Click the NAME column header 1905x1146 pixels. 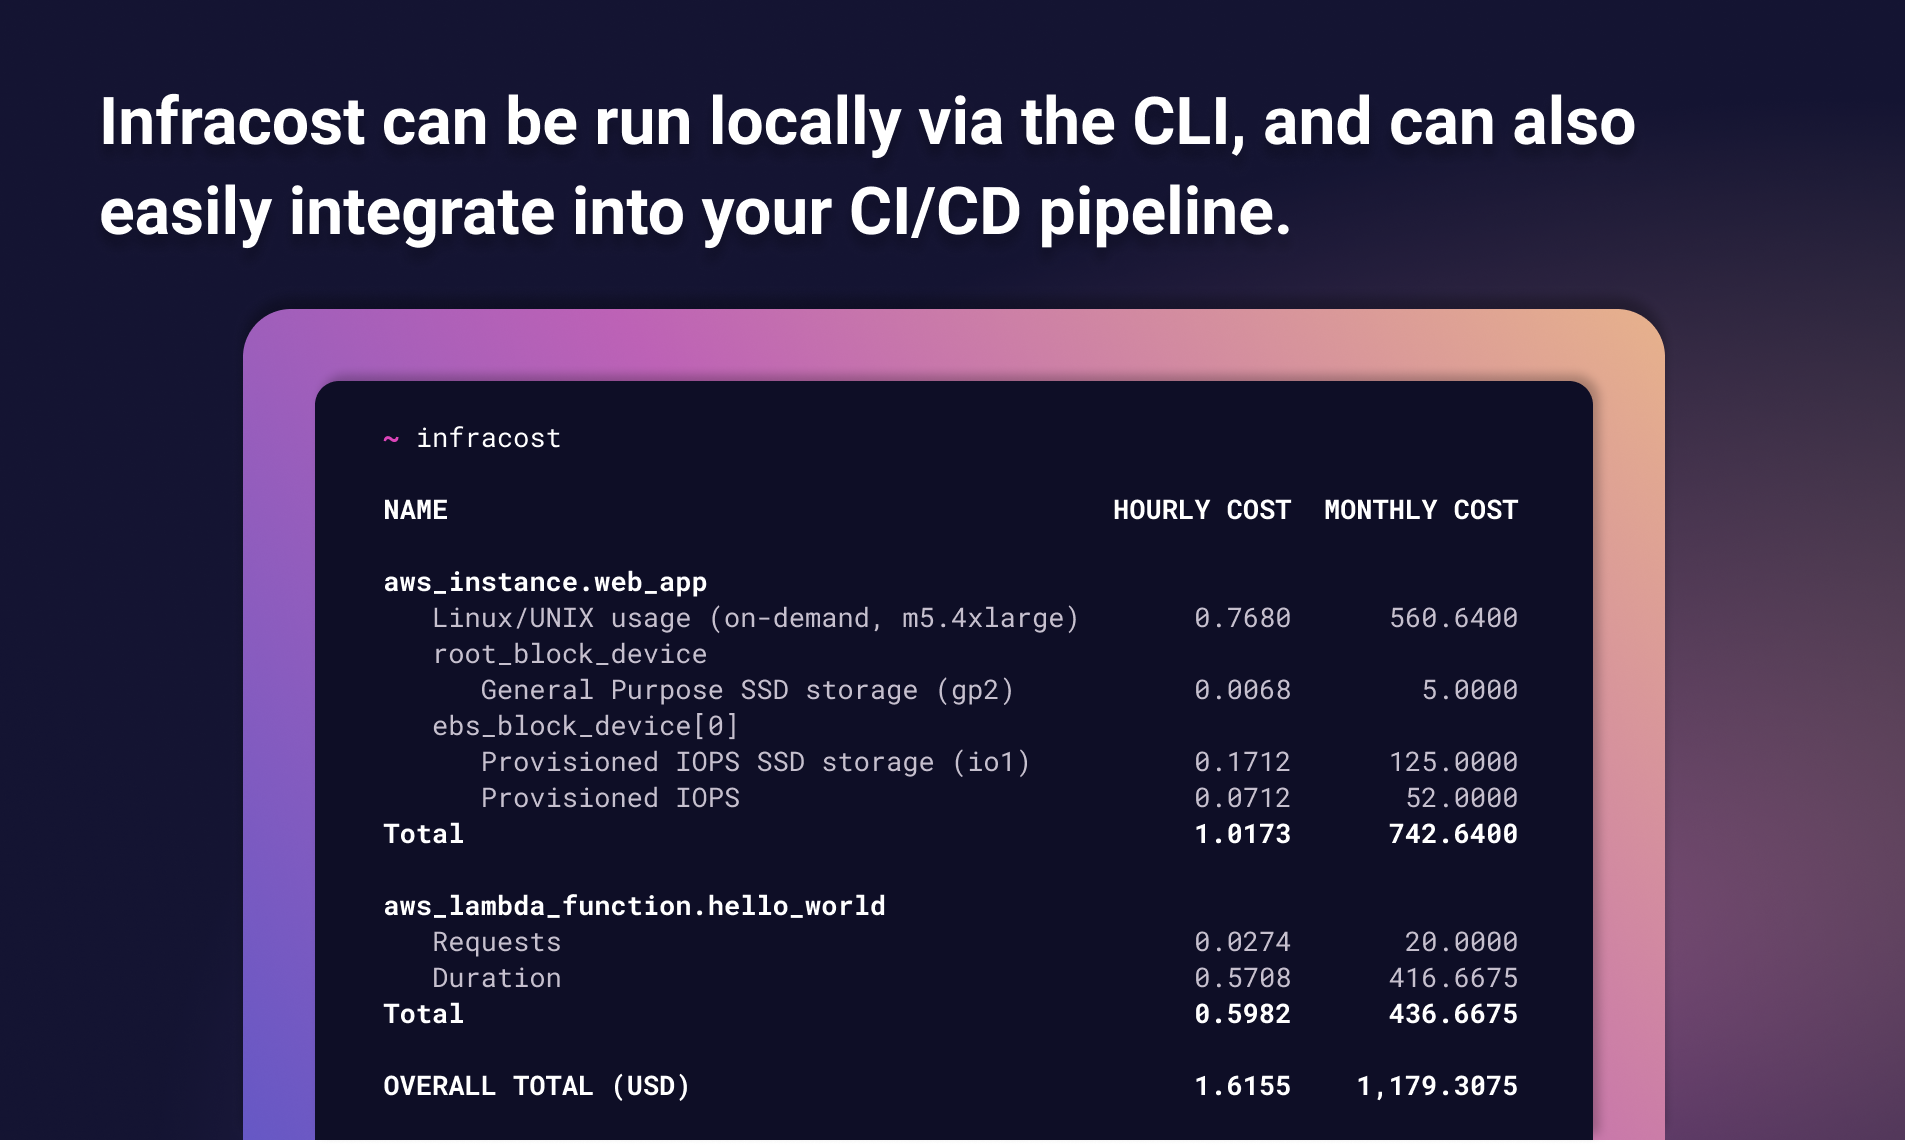416,510
